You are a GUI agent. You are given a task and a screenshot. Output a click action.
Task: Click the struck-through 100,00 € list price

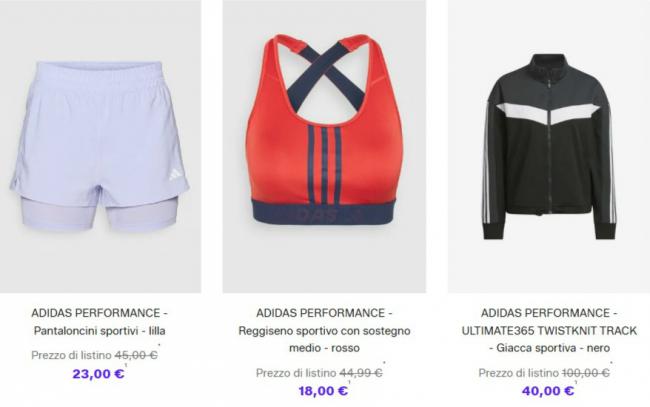(x=585, y=373)
